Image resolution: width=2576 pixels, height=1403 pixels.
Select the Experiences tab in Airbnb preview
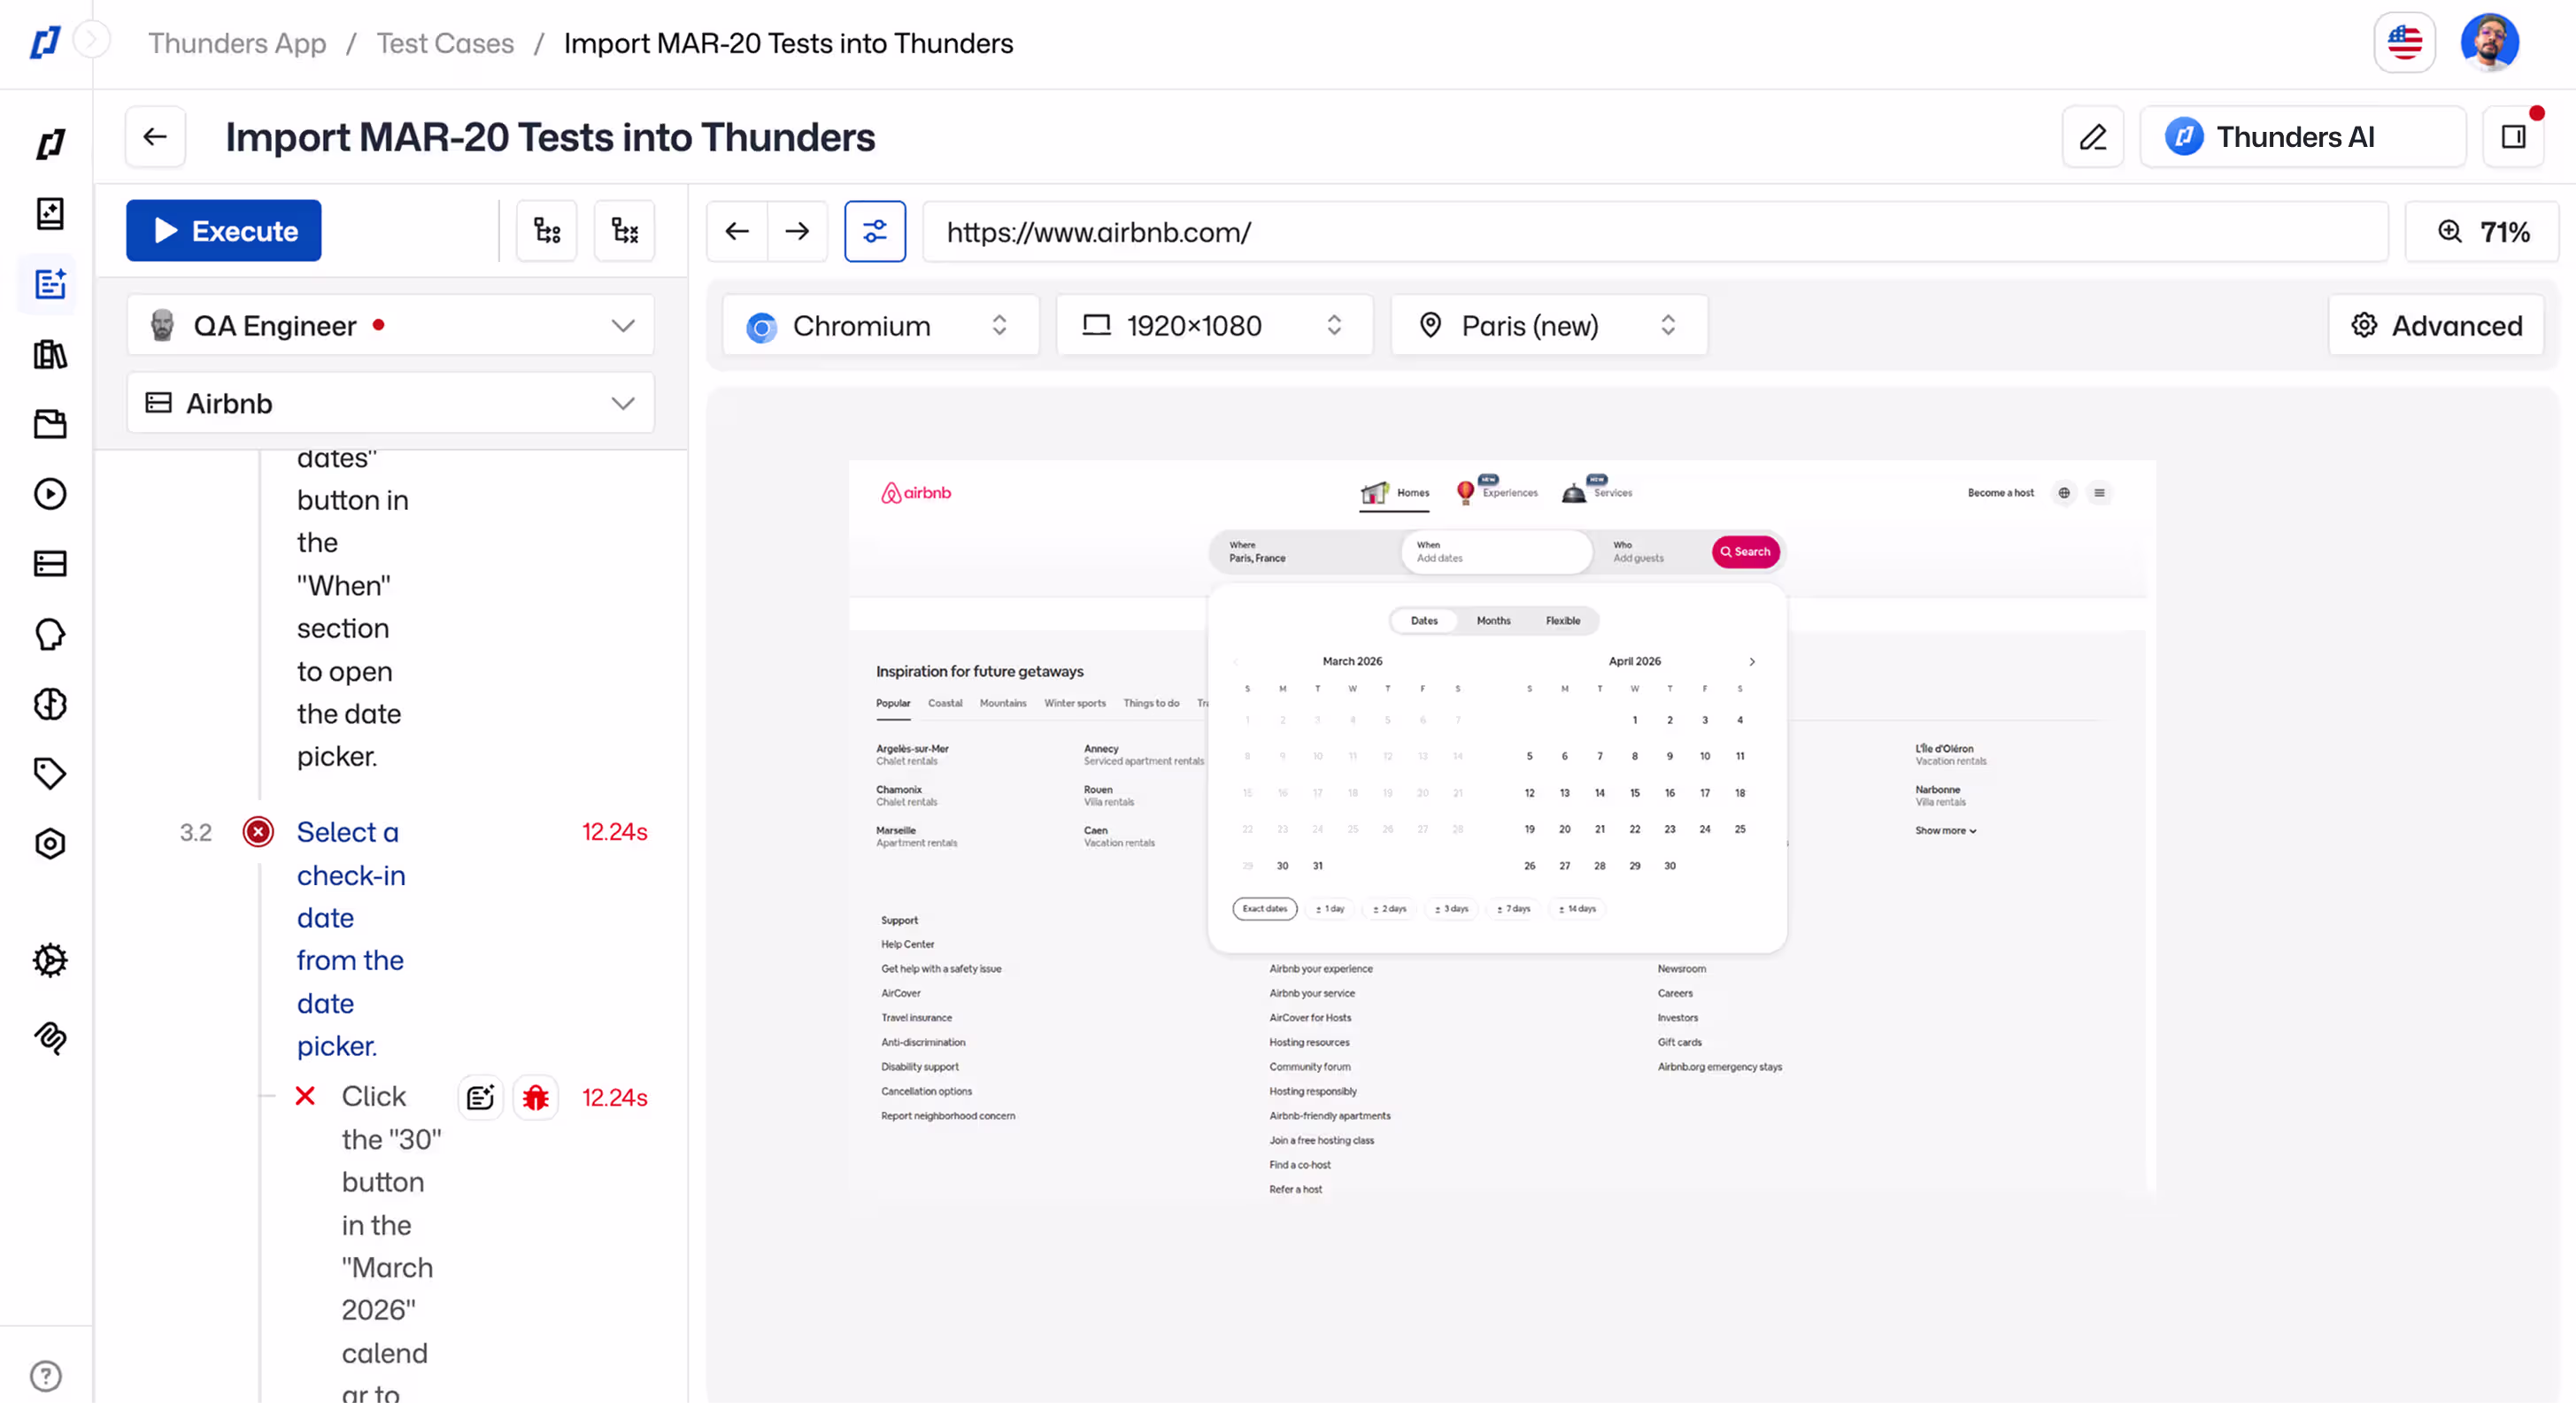click(1497, 491)
